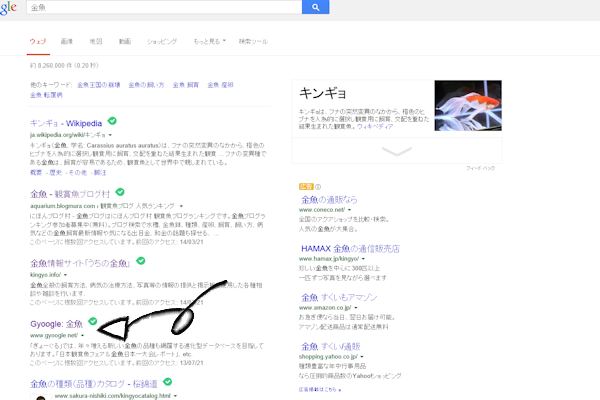Switch to the 画像 tab
Viewport: 600px width, 400px height.
coord(67,41)
